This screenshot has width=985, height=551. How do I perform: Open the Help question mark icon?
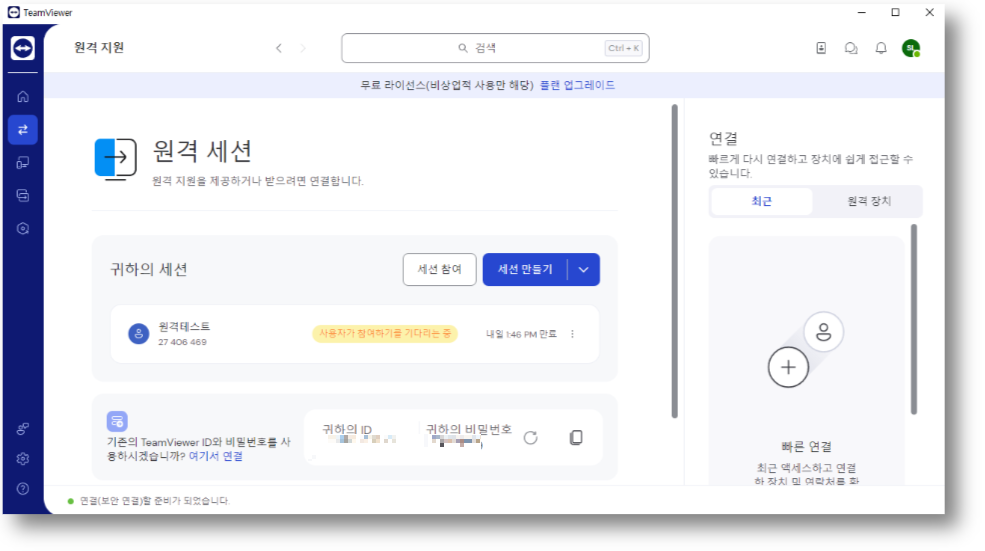(23, 489)
